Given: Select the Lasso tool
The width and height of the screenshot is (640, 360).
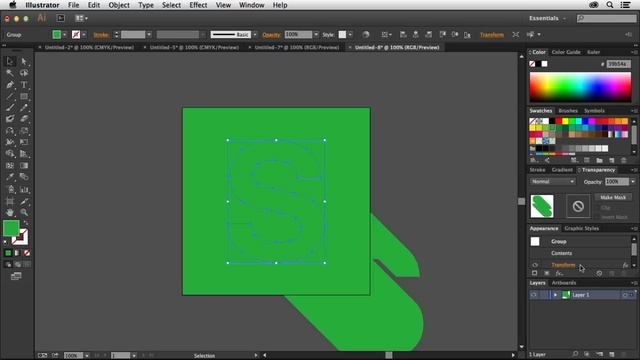Looking at the screenshot, I should click(24, 73).
